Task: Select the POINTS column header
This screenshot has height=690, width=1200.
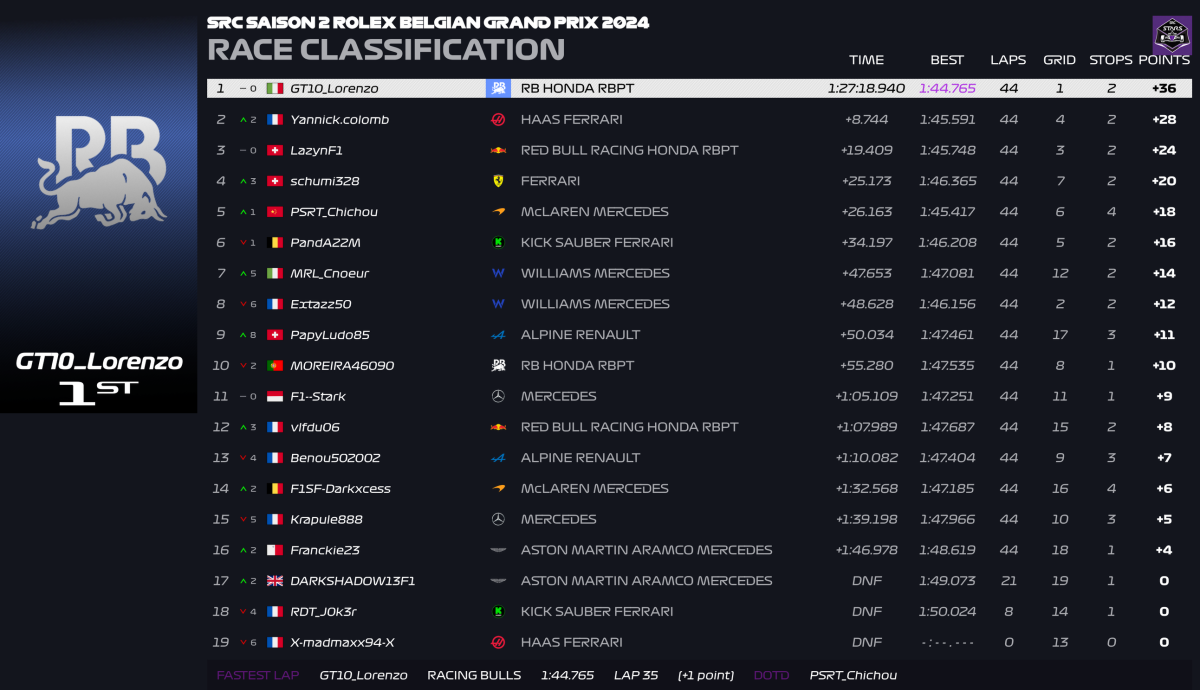Action: (x=1163, y=60)
